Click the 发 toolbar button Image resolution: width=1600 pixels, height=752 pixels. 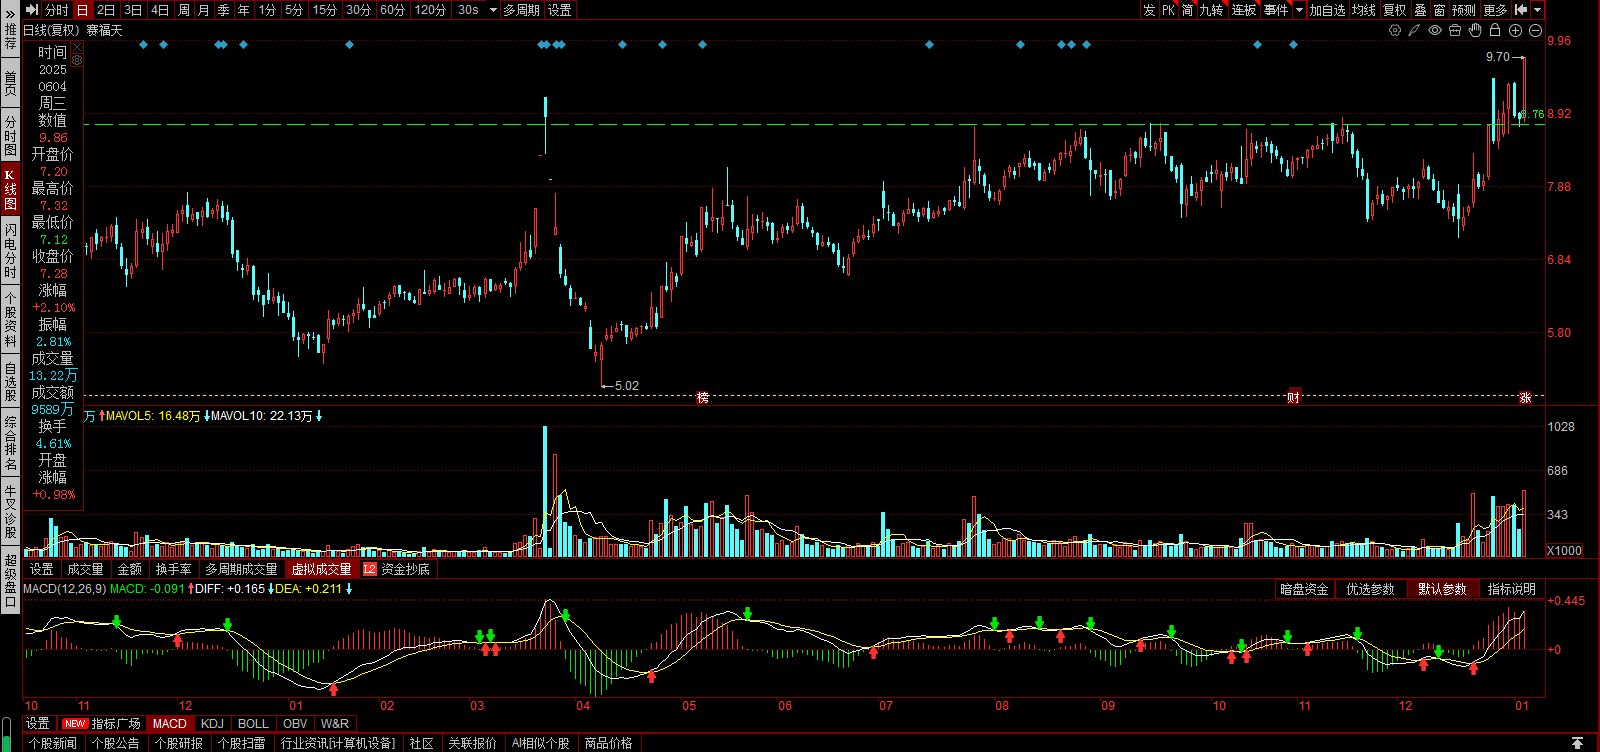tap(1149, 10)
